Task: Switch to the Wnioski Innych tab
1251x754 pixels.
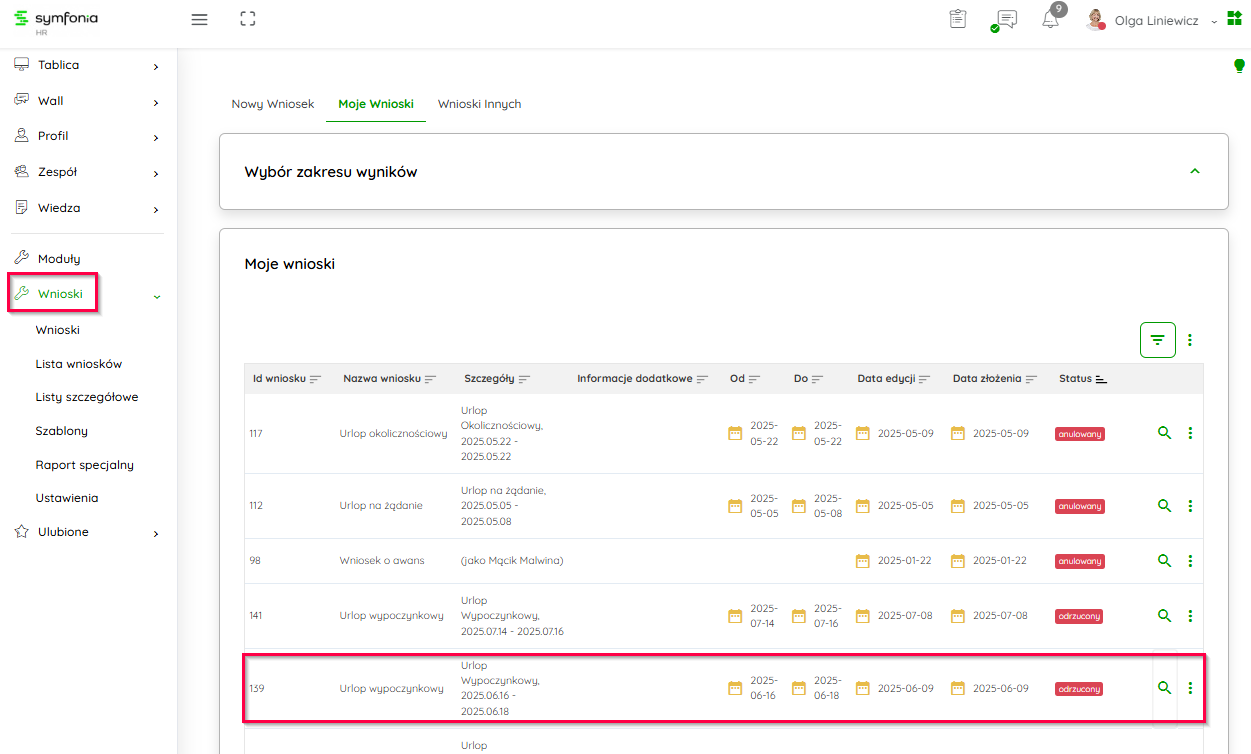Action: (x=479, y=104)
